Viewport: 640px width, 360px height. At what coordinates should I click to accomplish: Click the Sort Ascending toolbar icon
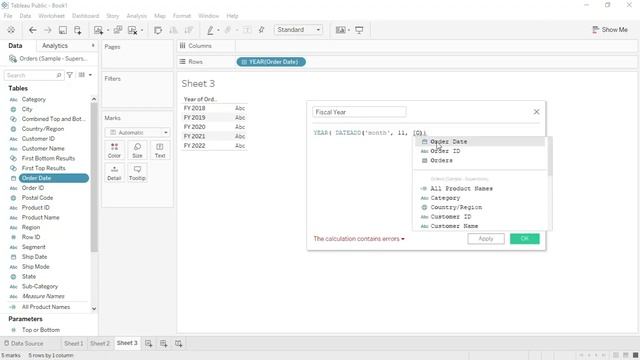click(x=173, y=30)
